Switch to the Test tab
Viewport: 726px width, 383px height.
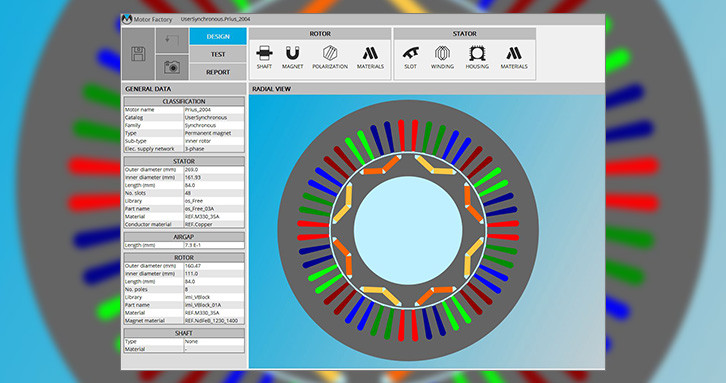[218, 54]
